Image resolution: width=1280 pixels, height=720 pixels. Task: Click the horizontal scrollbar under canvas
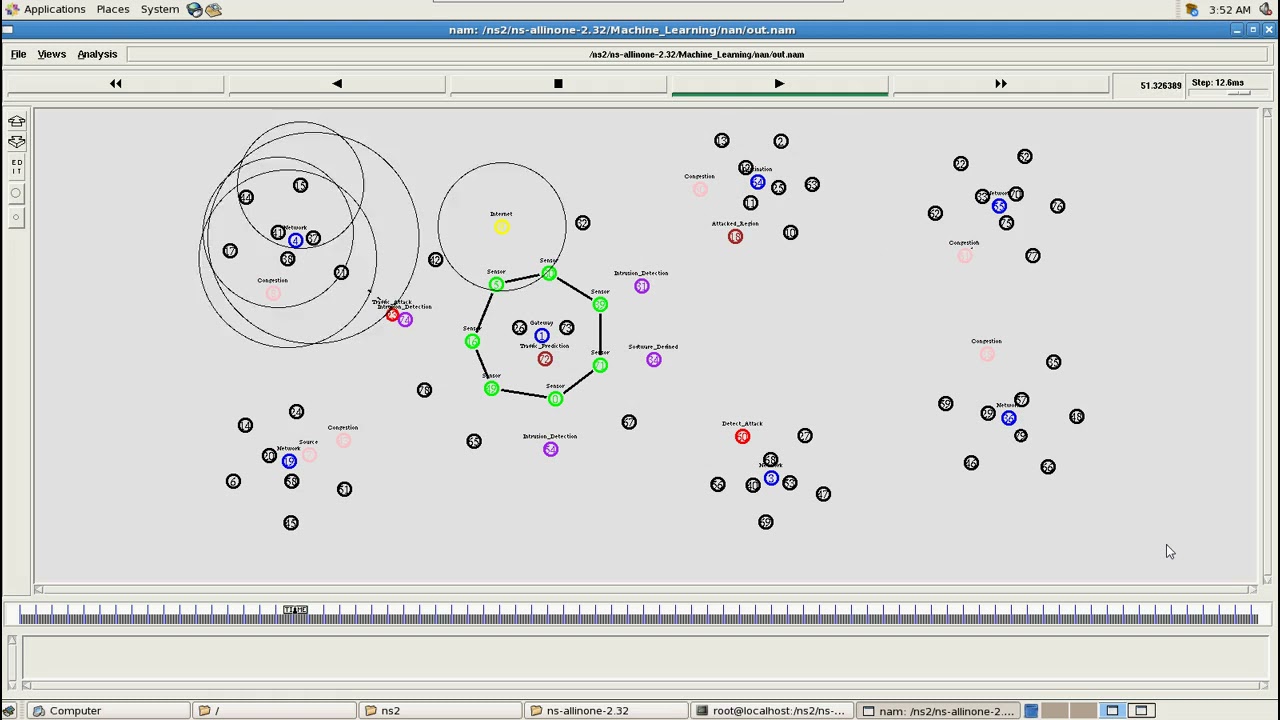(645, 589)
